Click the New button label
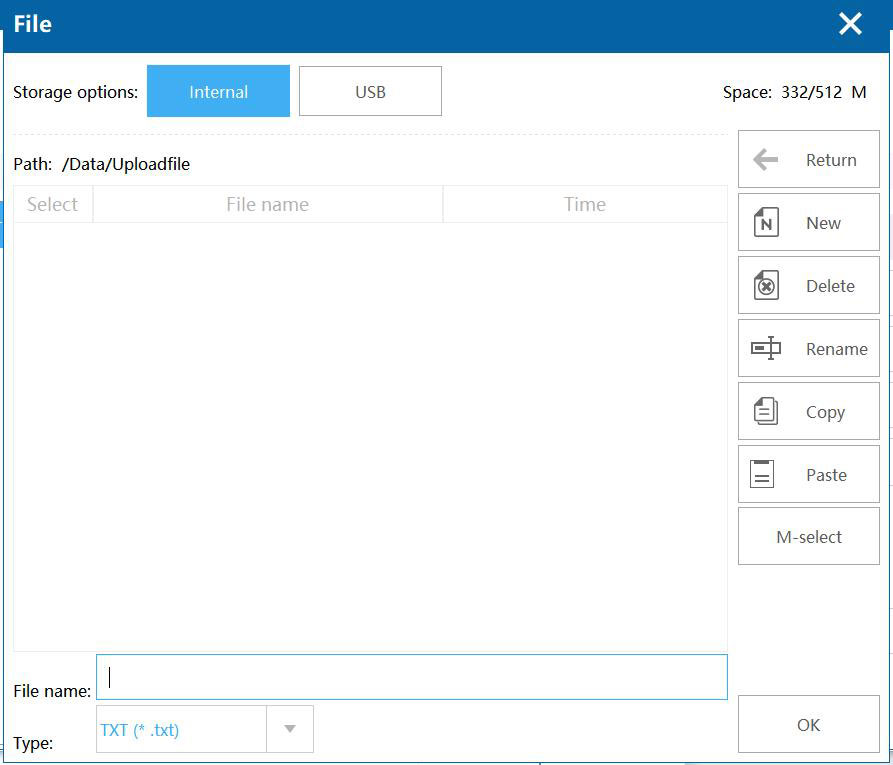The image size is (893, 765). click(824, 223)
